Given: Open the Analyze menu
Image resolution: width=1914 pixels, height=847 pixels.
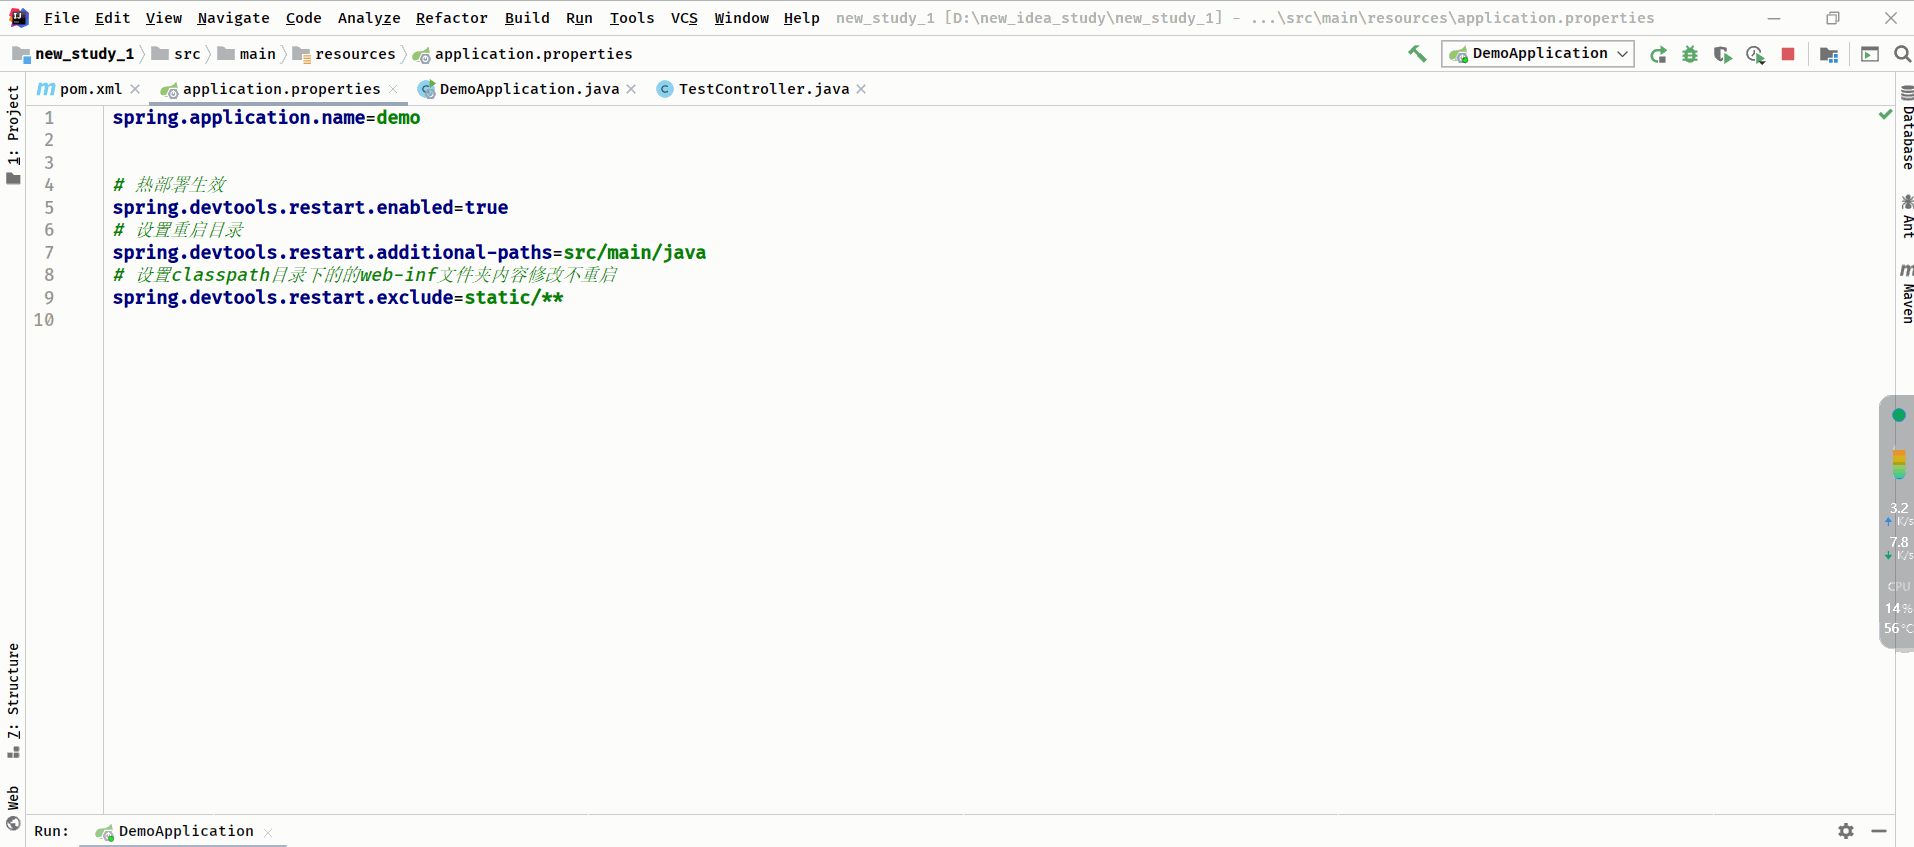Looking at the screenshot, I should pos(369,18).
